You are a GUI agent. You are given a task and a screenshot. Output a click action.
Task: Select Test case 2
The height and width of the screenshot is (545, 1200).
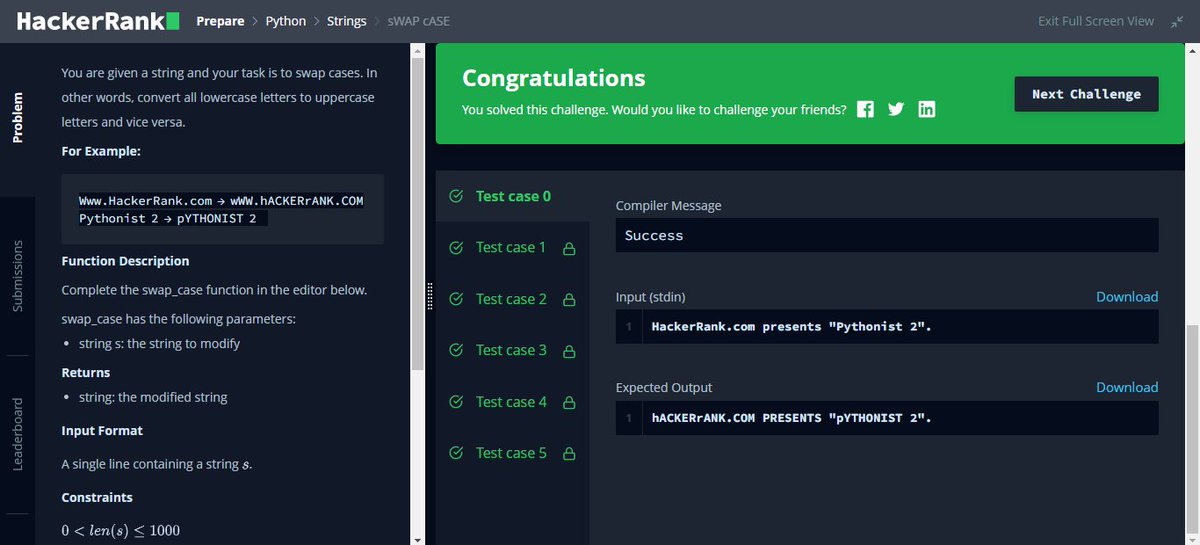511,299
